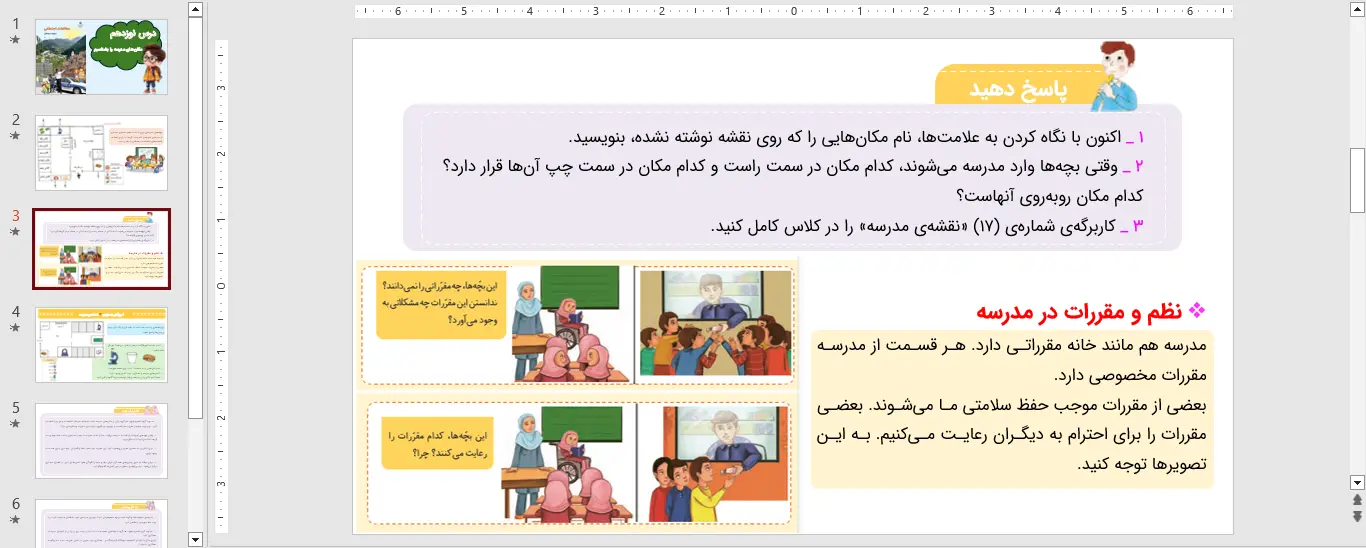Click the animation star under slide 3
Viewport: 1366px width, 548px height.
[15, 232]
